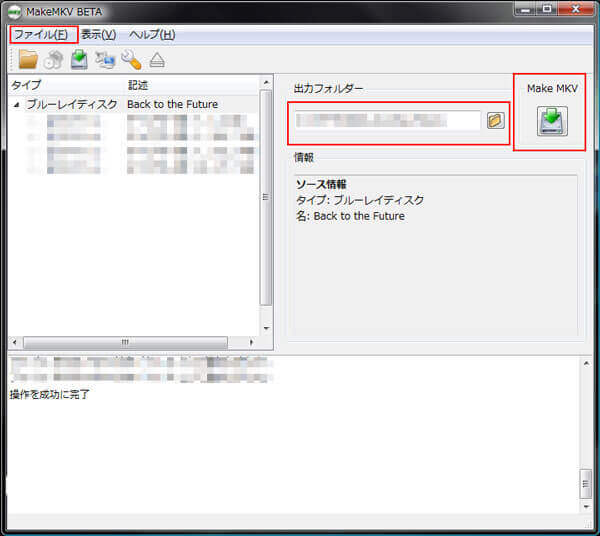Click log pane scroll down arrow
The width and height of the screenshot is (600, 536).
(x=586, y=507)
